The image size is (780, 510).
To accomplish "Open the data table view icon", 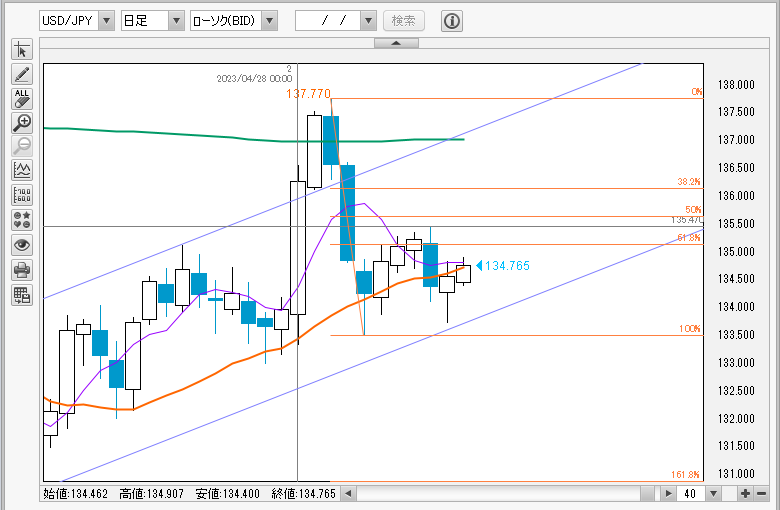I will 22,295.
